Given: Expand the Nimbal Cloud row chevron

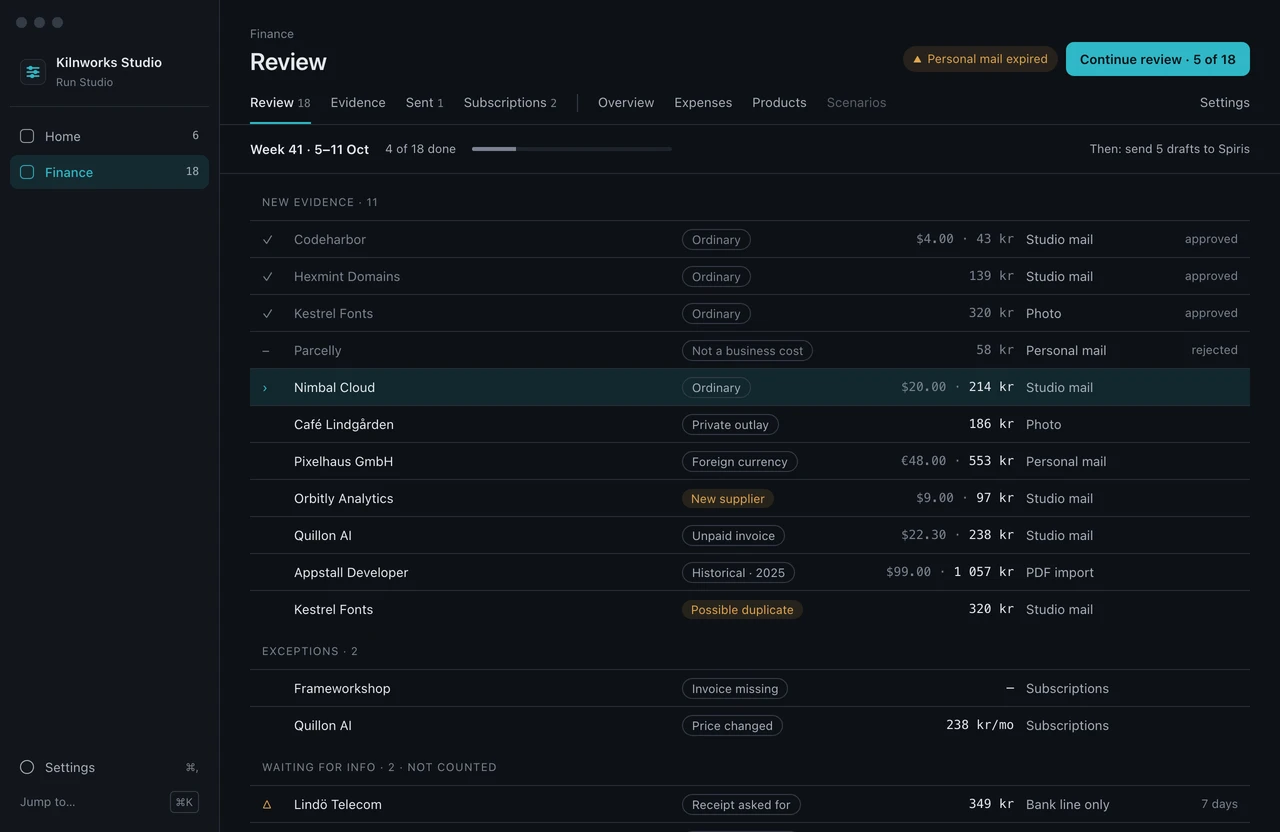Looking at the screenshot, I should point(265,388).
